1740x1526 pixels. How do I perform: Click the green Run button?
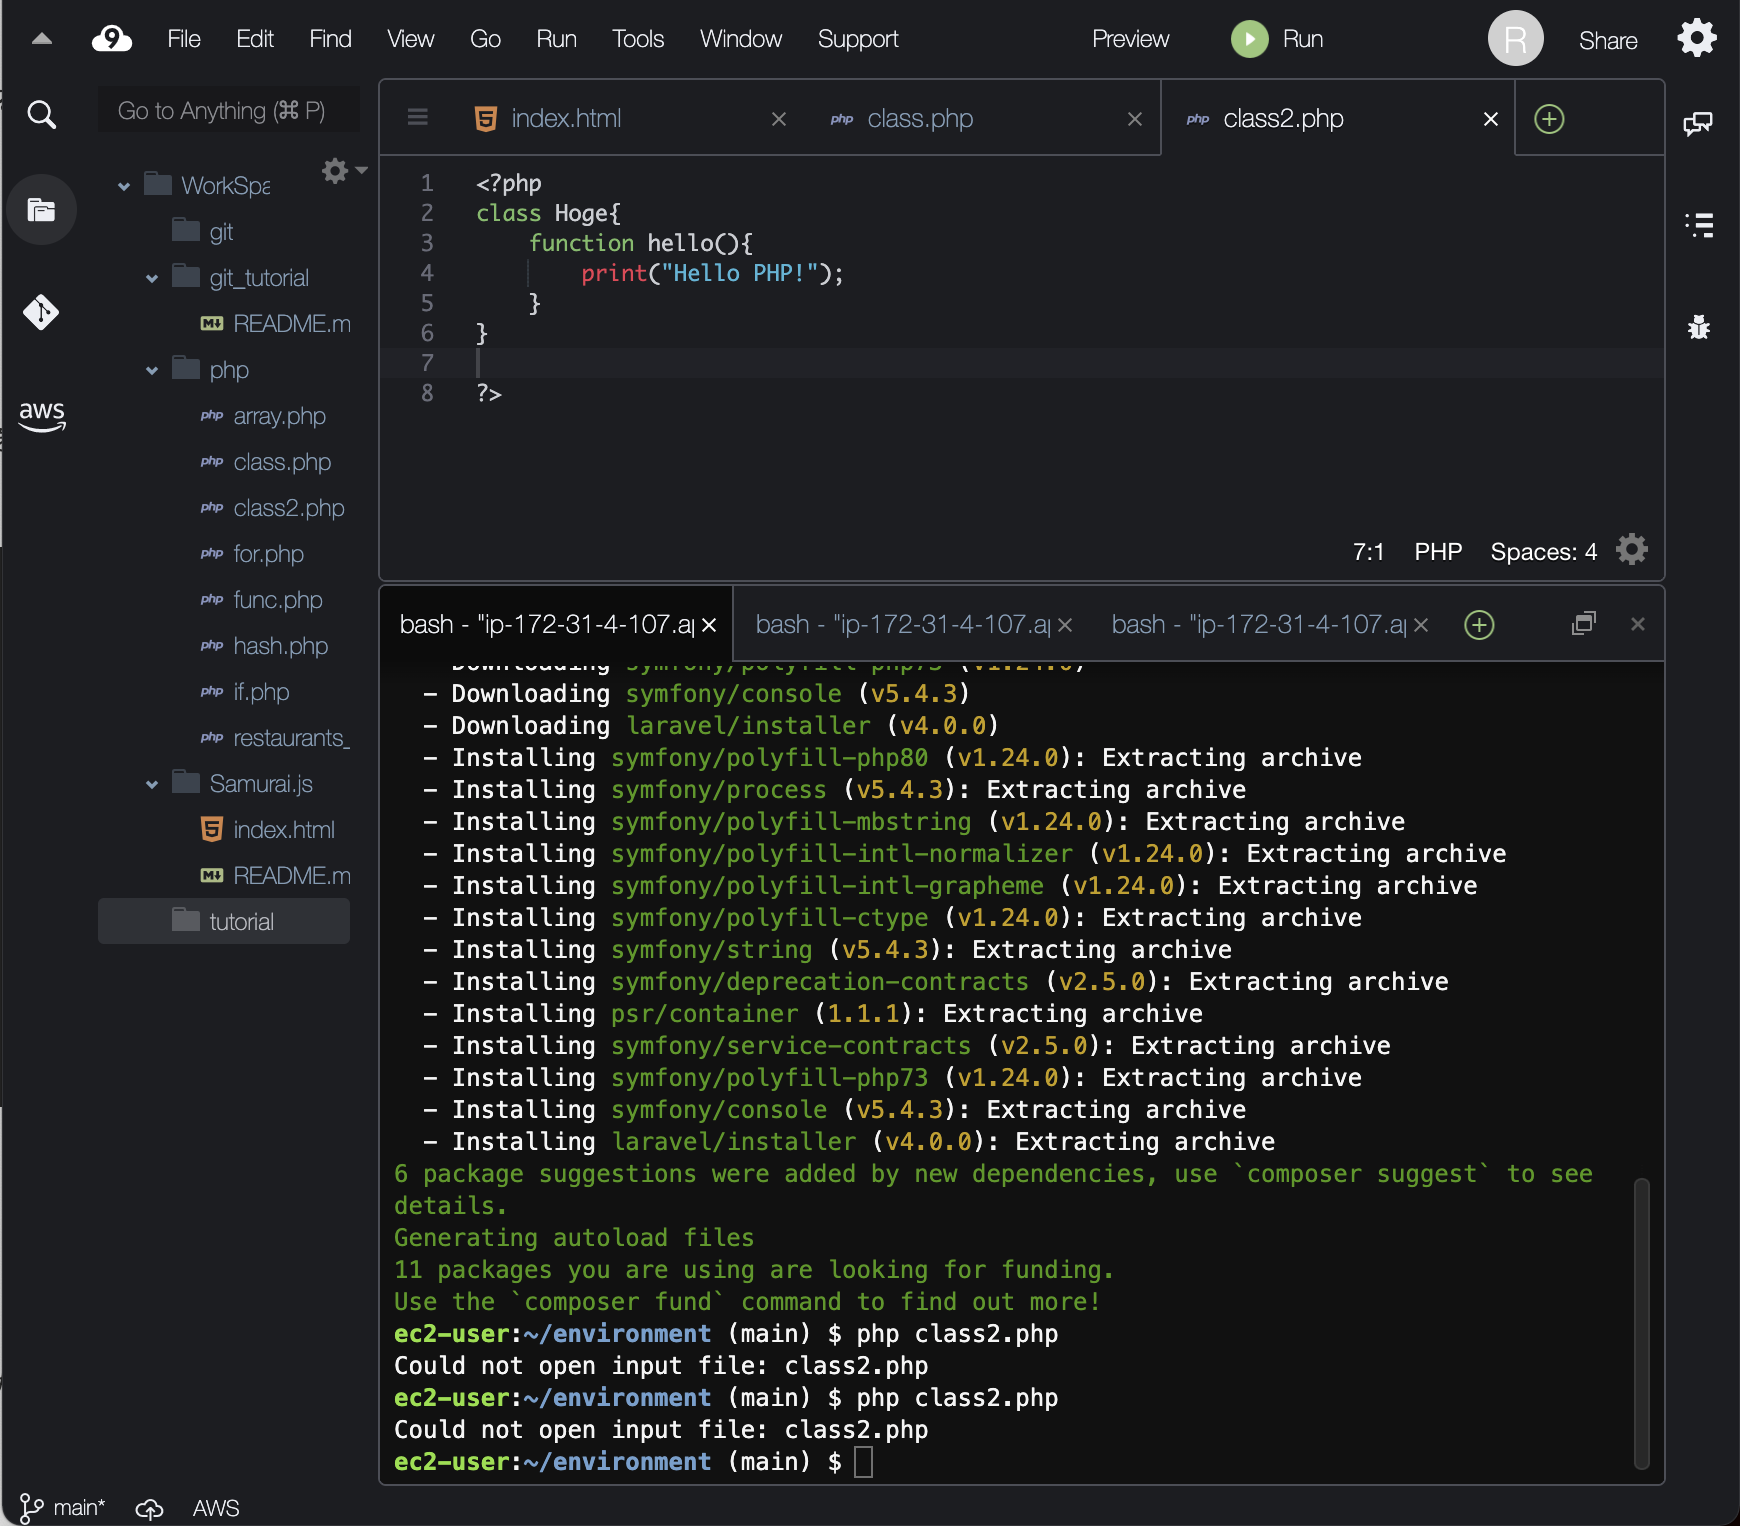(x=1278, y=39)
